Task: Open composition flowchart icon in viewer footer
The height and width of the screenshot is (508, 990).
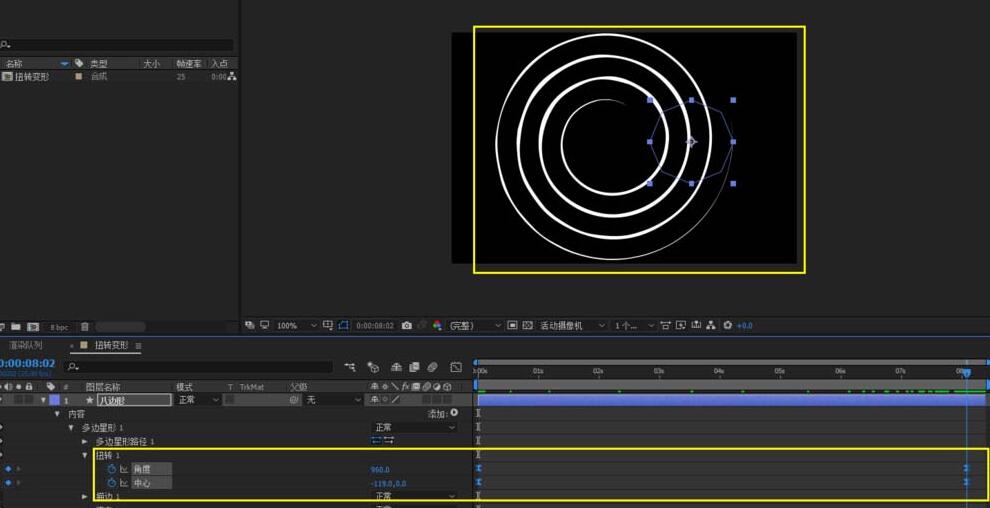Action: coord(711,326)
